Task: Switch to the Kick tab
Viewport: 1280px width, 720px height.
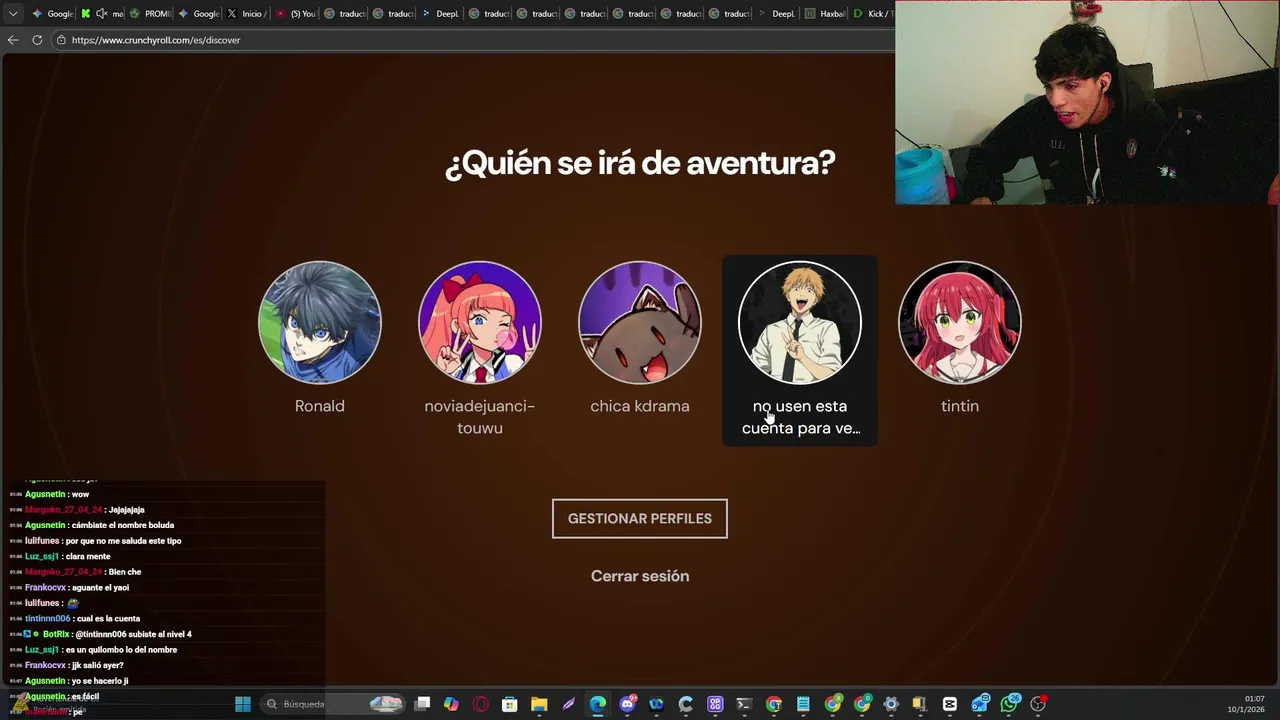Action: click(874, 14)
